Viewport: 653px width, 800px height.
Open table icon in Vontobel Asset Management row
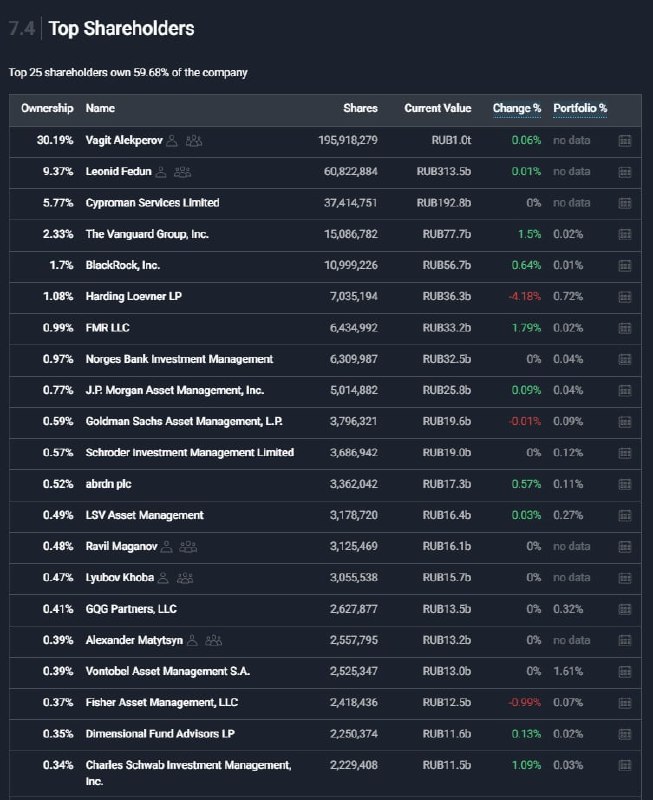pos(625,672)
